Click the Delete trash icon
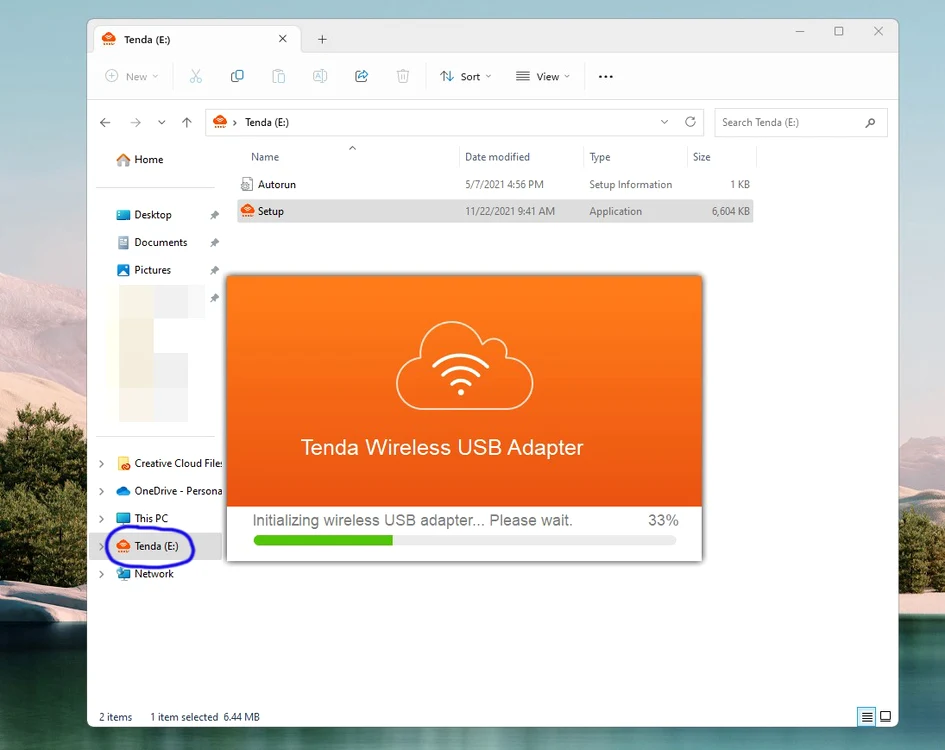The width and height of the screenshot is (945, 750). pyautogui.click(x=403, y=76)
